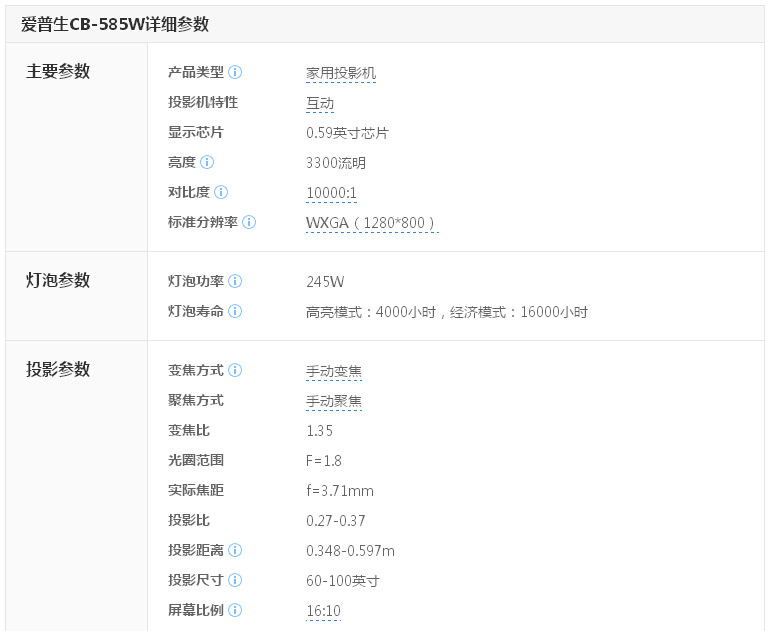Click the 实际焦距 label
771x631 pixels.
[196, 490]
